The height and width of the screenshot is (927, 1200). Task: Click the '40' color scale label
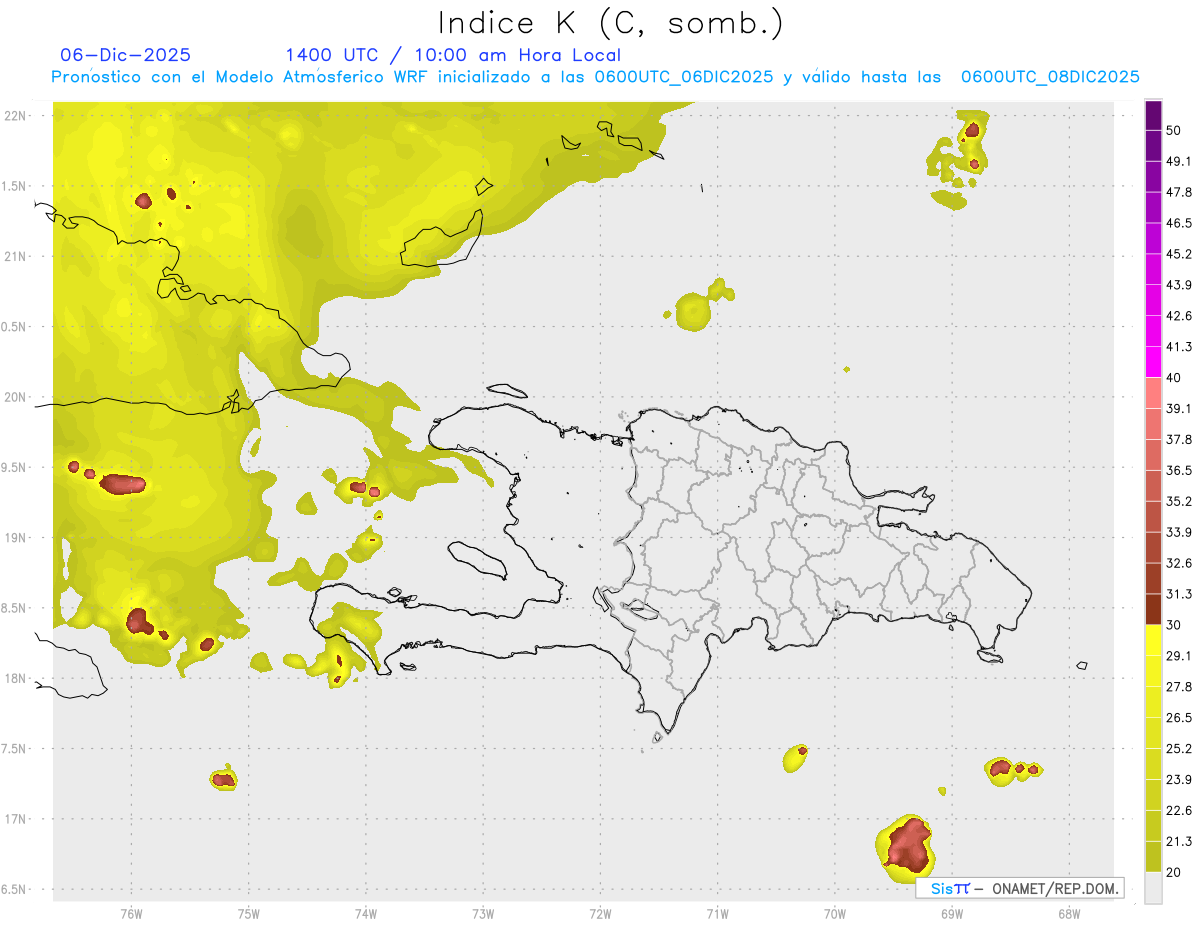coord(1173,378)
